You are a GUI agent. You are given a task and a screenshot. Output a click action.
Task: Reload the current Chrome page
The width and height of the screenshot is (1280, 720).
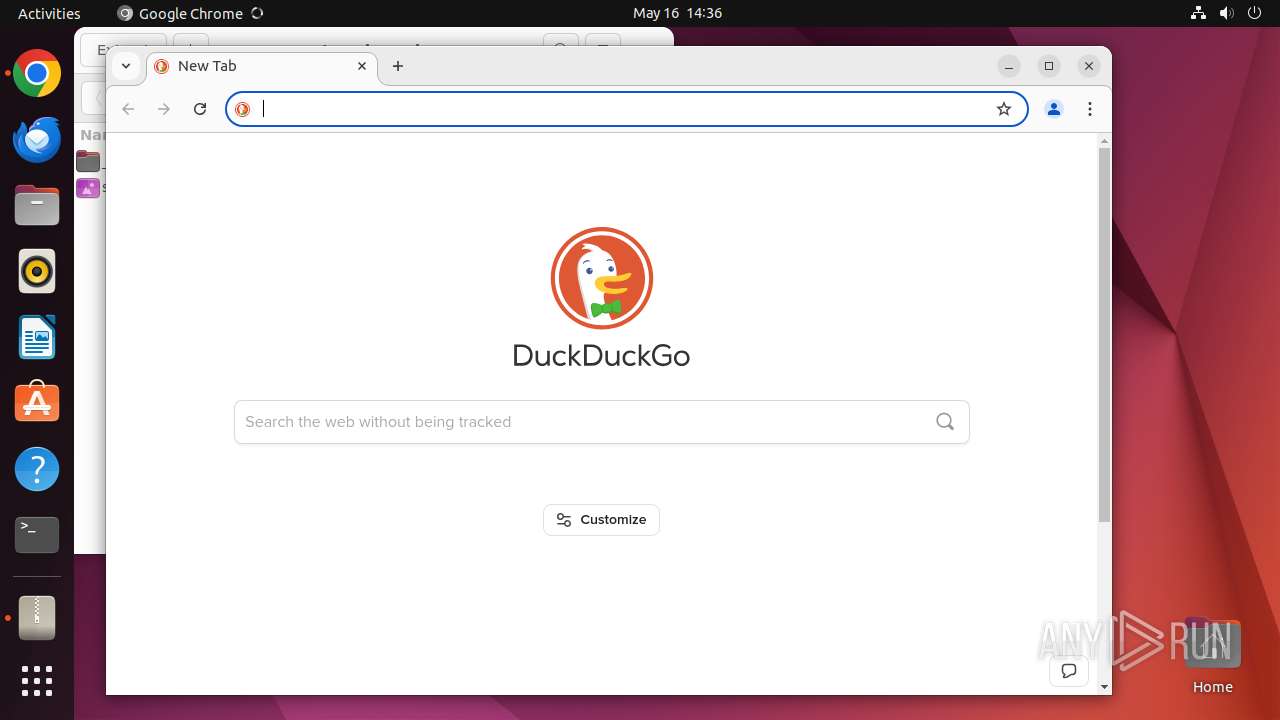tap(200, 109)
